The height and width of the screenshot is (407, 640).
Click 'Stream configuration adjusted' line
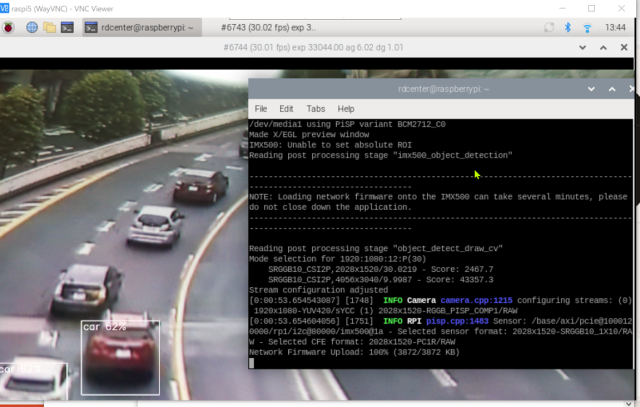coord(318,290)
